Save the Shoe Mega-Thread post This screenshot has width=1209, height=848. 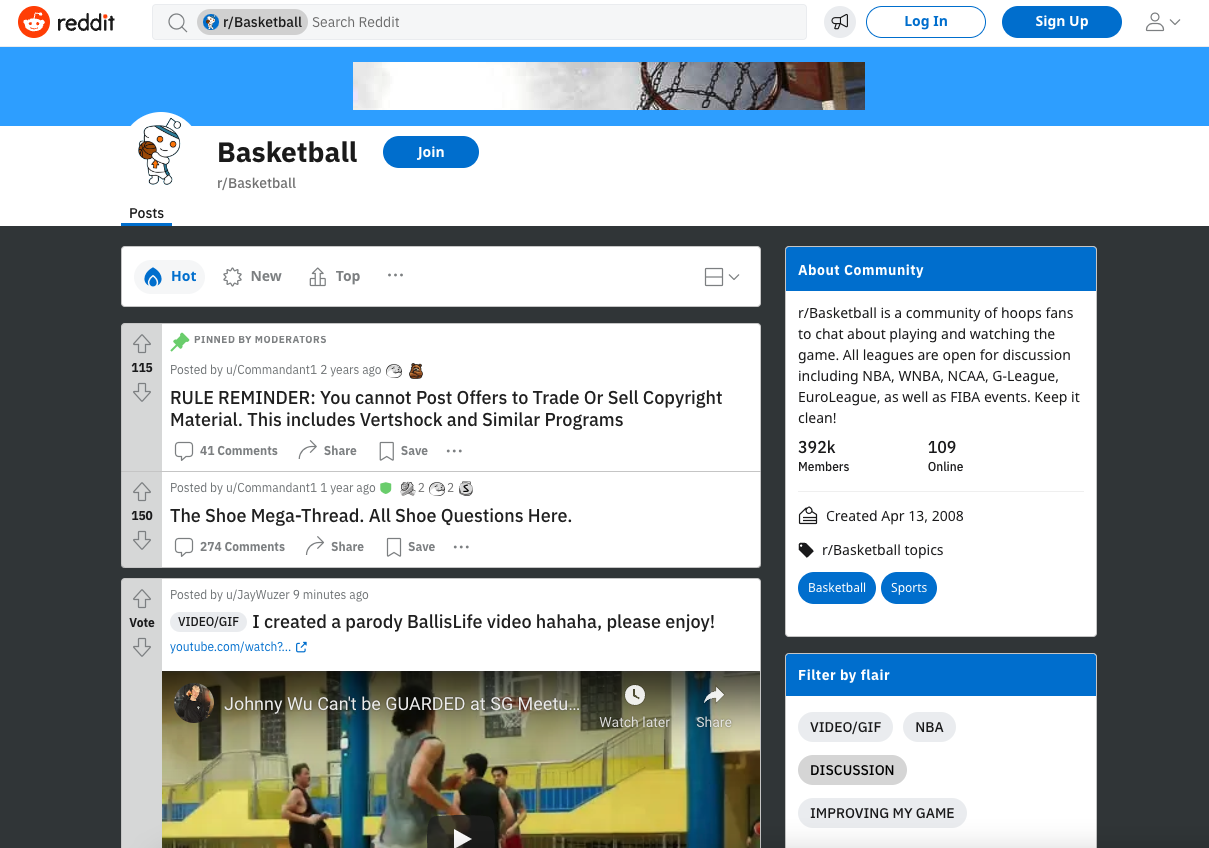tap(410, 547)
